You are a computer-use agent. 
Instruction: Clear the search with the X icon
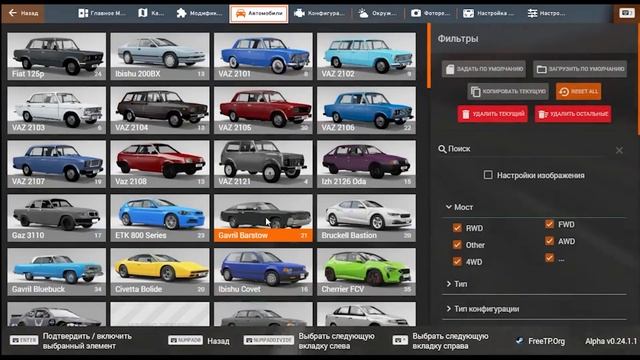coord(619,150)
